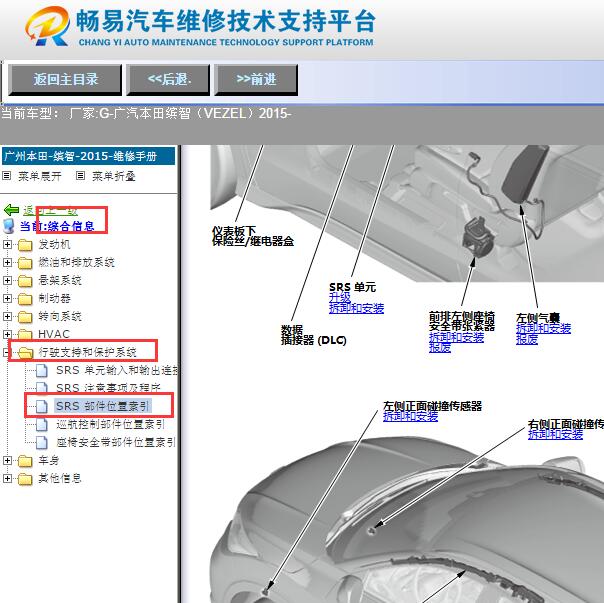Go back with the <<后退 button
604x603 pixels.
point(168,79)
